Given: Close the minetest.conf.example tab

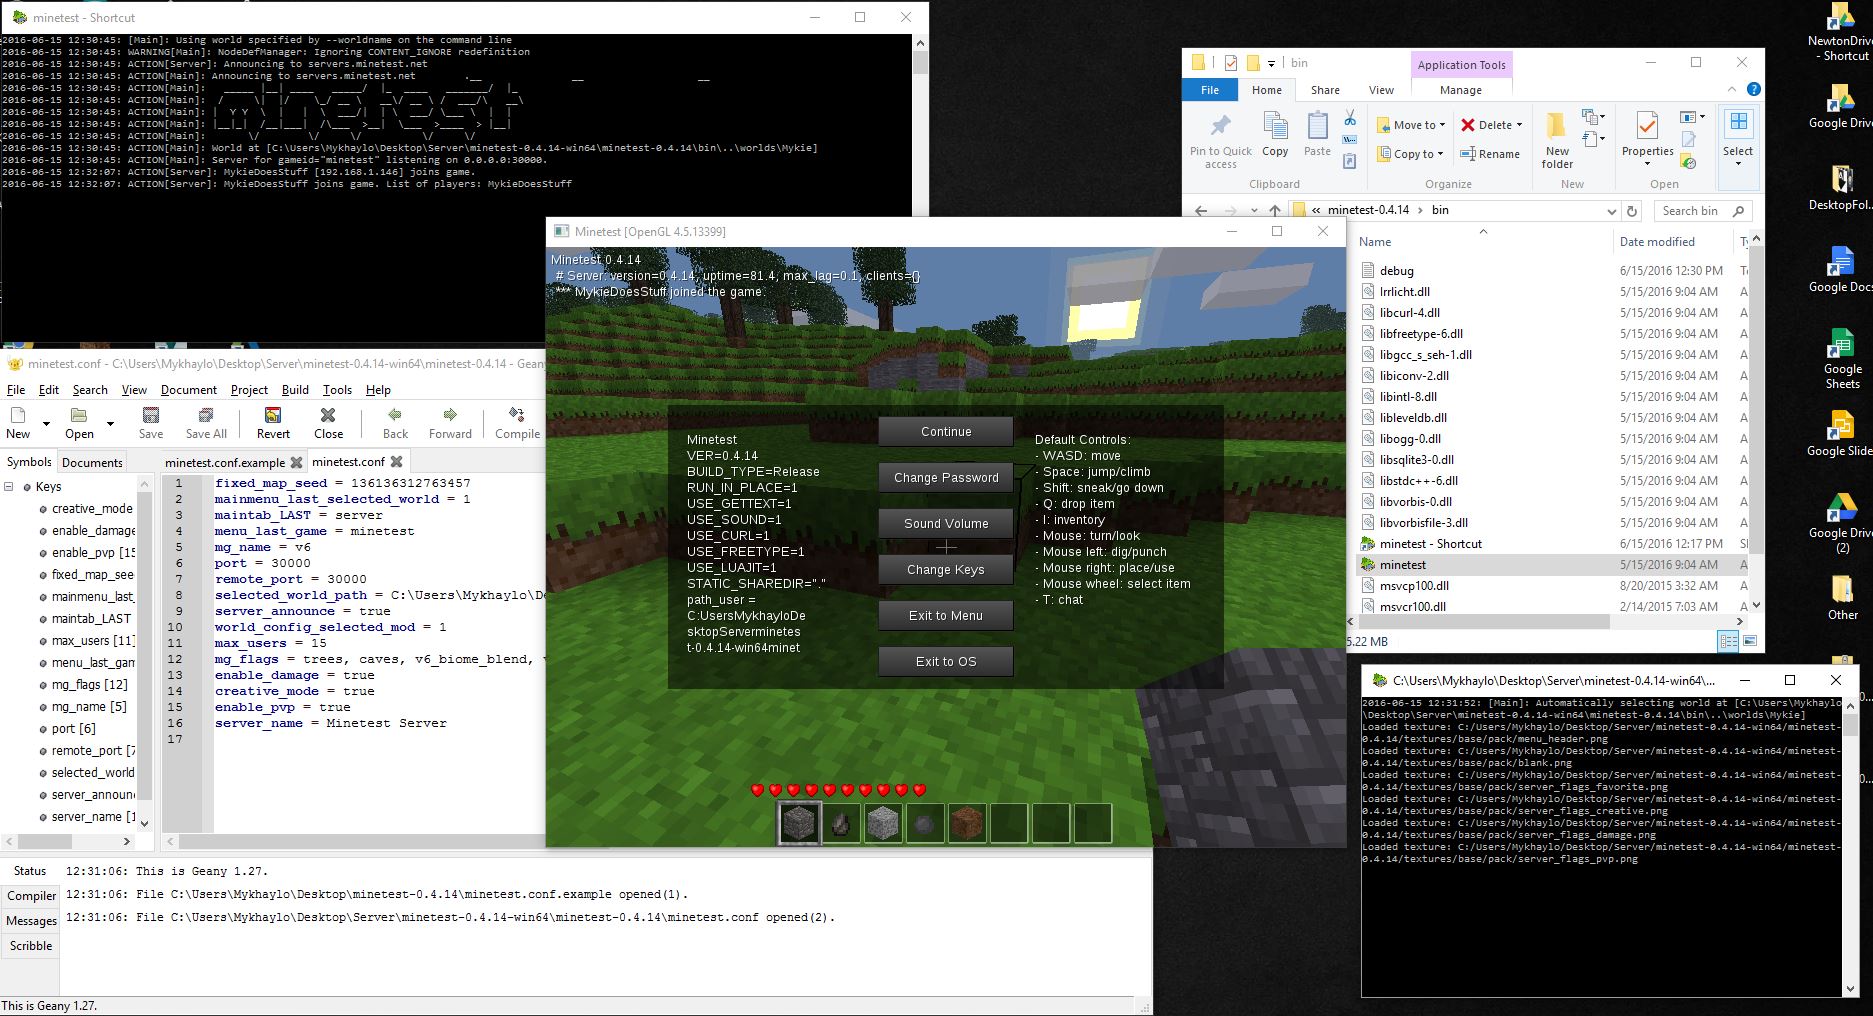Looking at the screenshot, I should (x=296, y=462).
